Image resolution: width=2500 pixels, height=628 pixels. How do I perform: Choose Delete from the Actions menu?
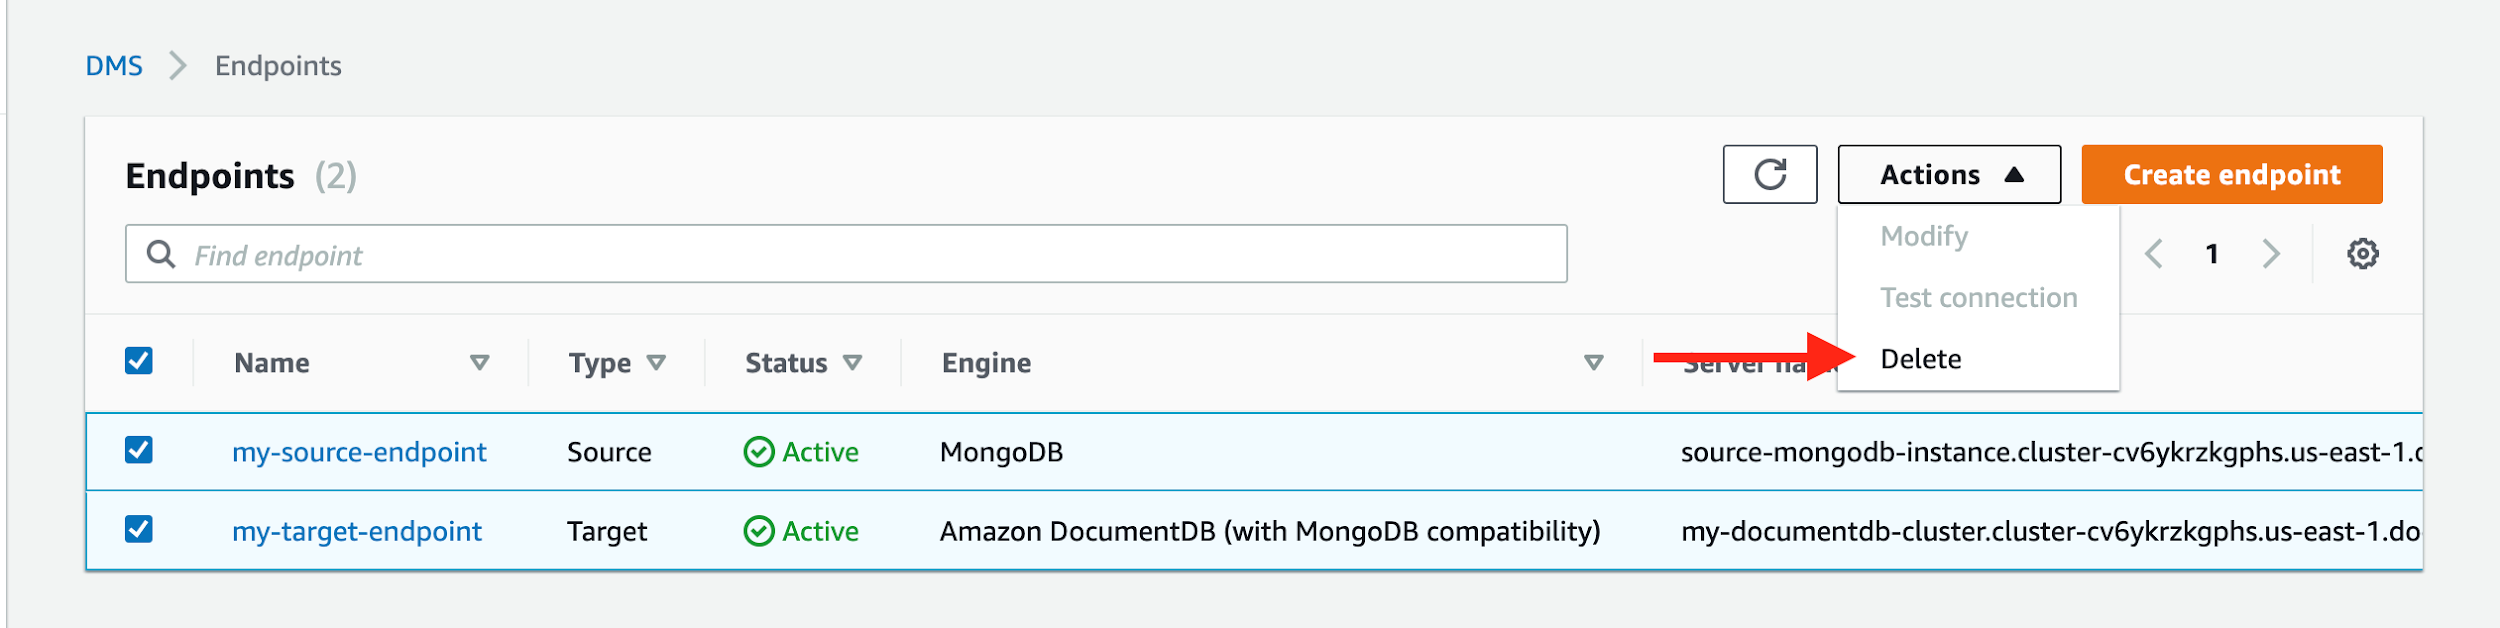click(1921, 358)
